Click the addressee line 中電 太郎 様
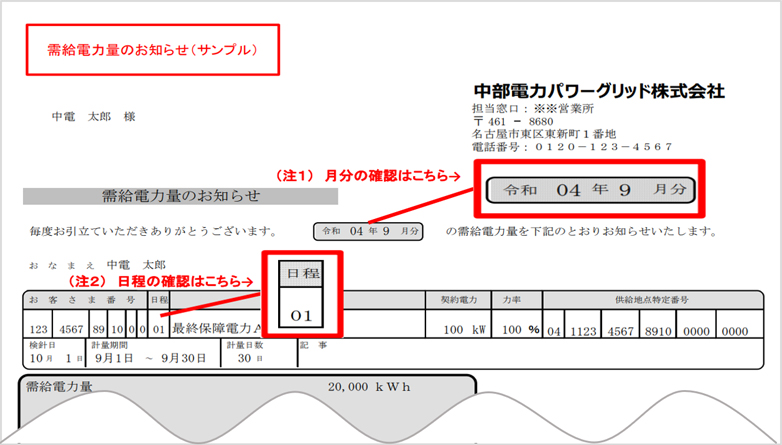The height and width of the screenshot is (445, 782). click(x=93, y=117)
